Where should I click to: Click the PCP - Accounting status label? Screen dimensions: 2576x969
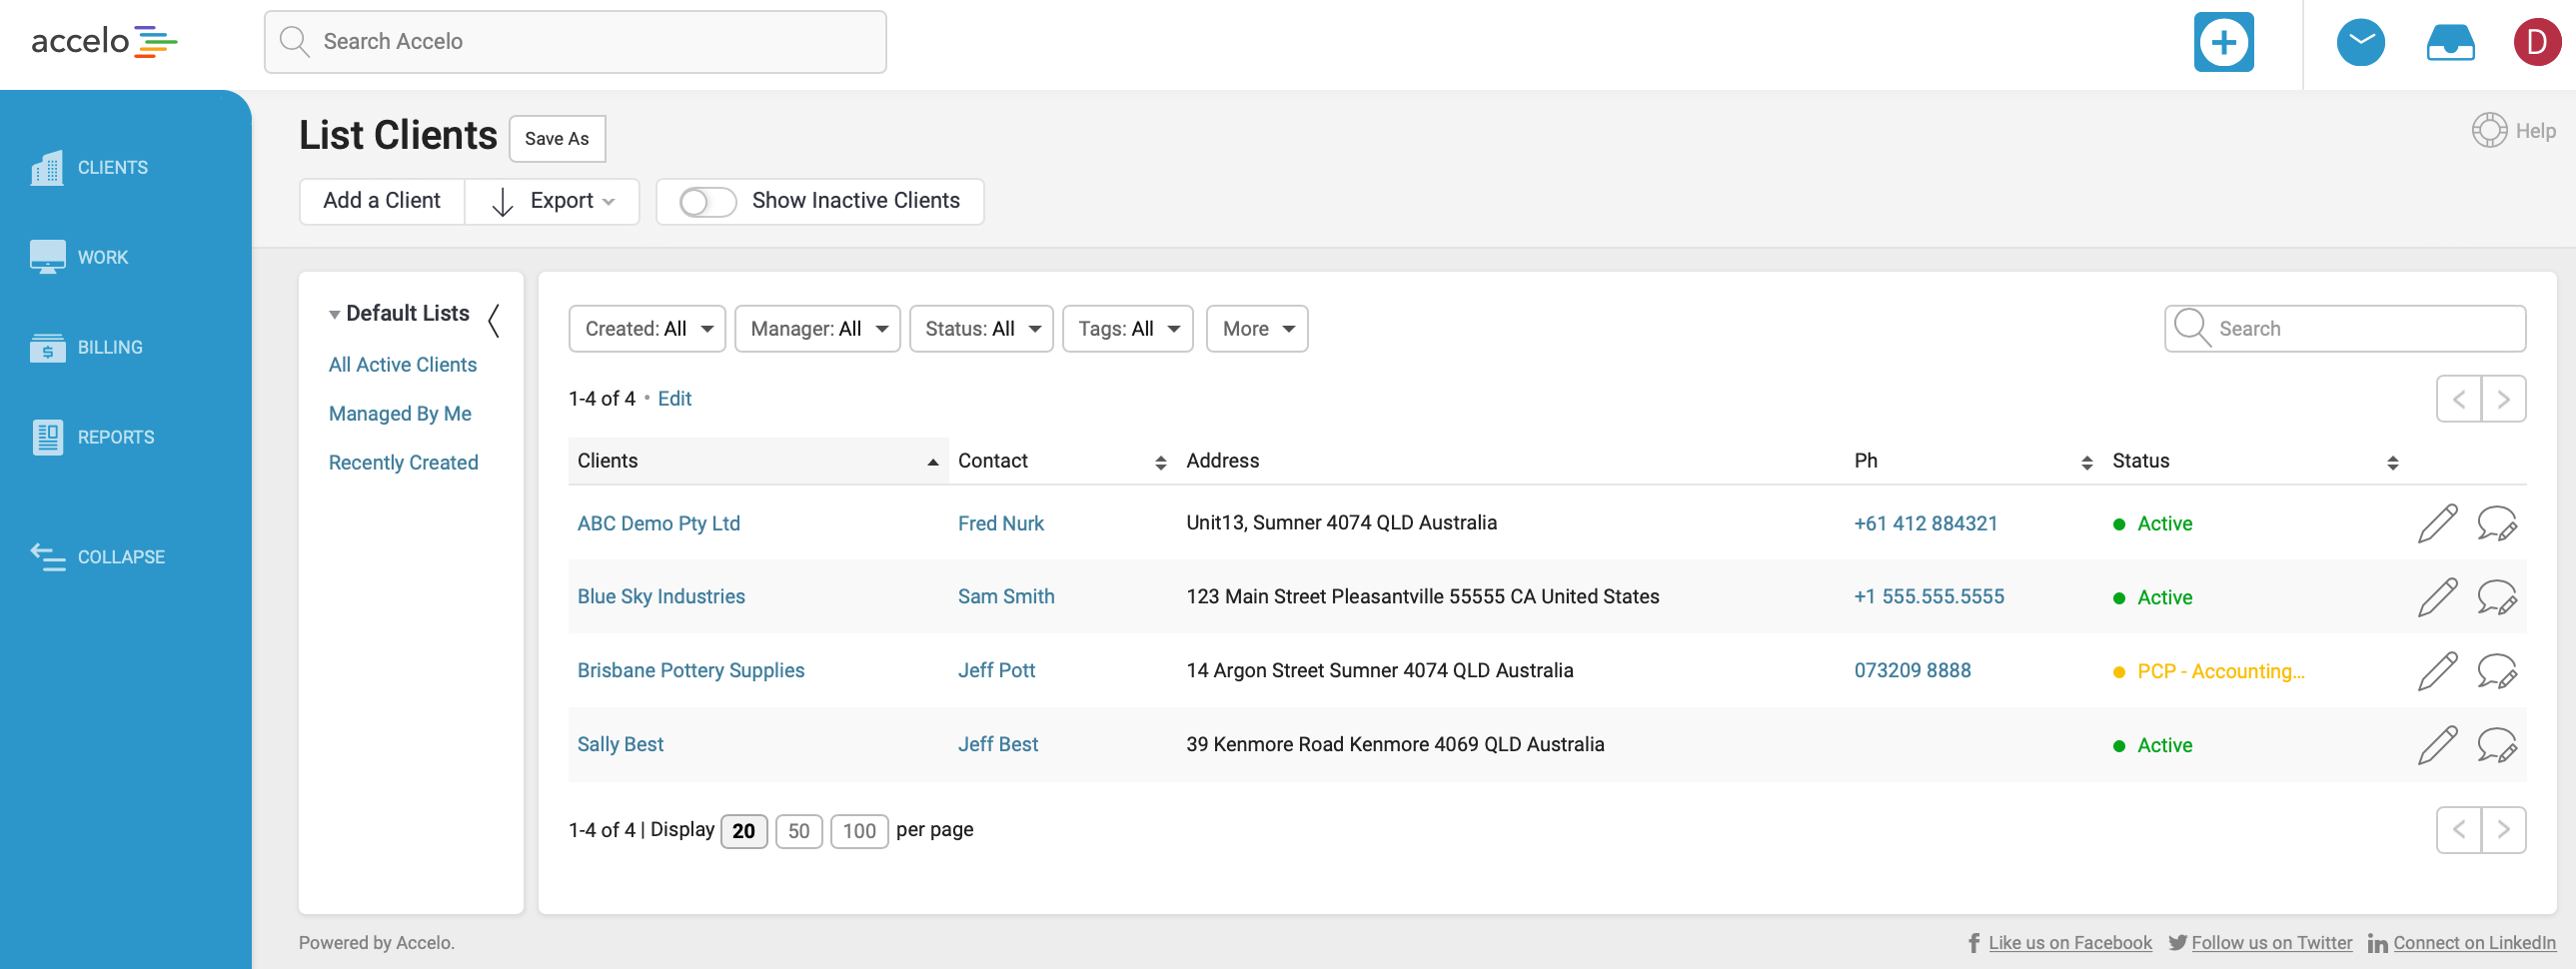click(x=2220, y=671)
